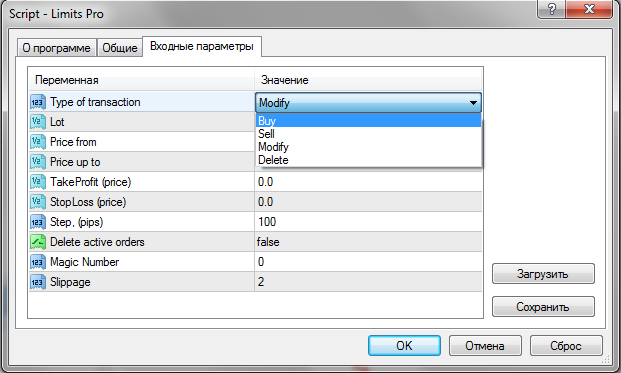Click the Переменная column header
621x373 pixels.
click(141, 80)
